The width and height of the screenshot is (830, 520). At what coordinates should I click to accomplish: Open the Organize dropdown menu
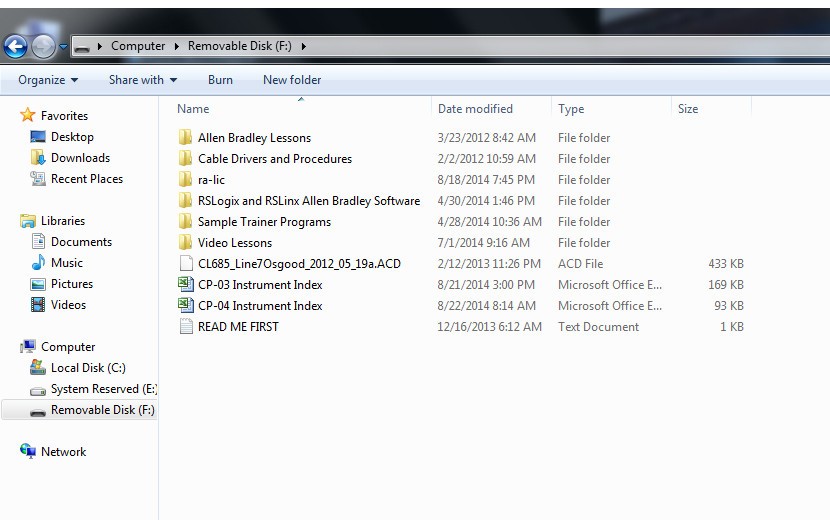click(48, 80)
